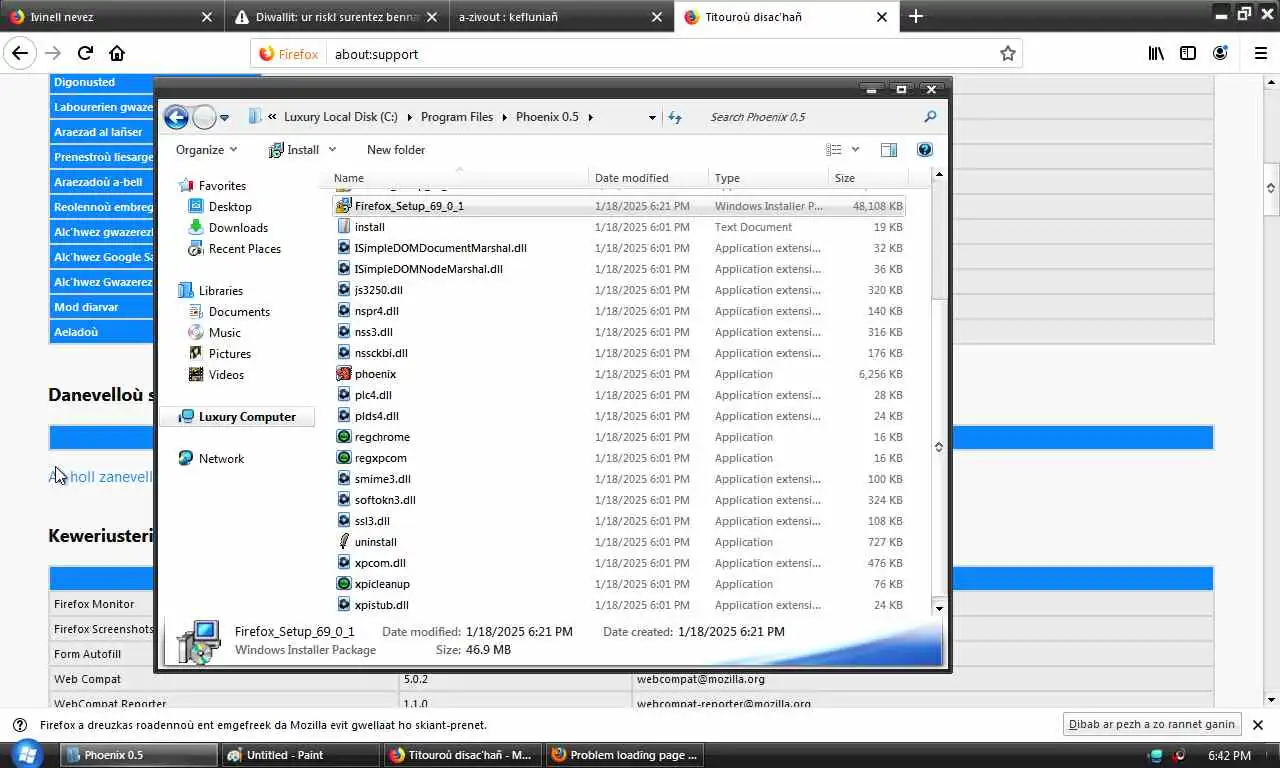Close the notification bar at the bottom
This screenshot has height=768, width=1280.
[x=1258, y=725]
